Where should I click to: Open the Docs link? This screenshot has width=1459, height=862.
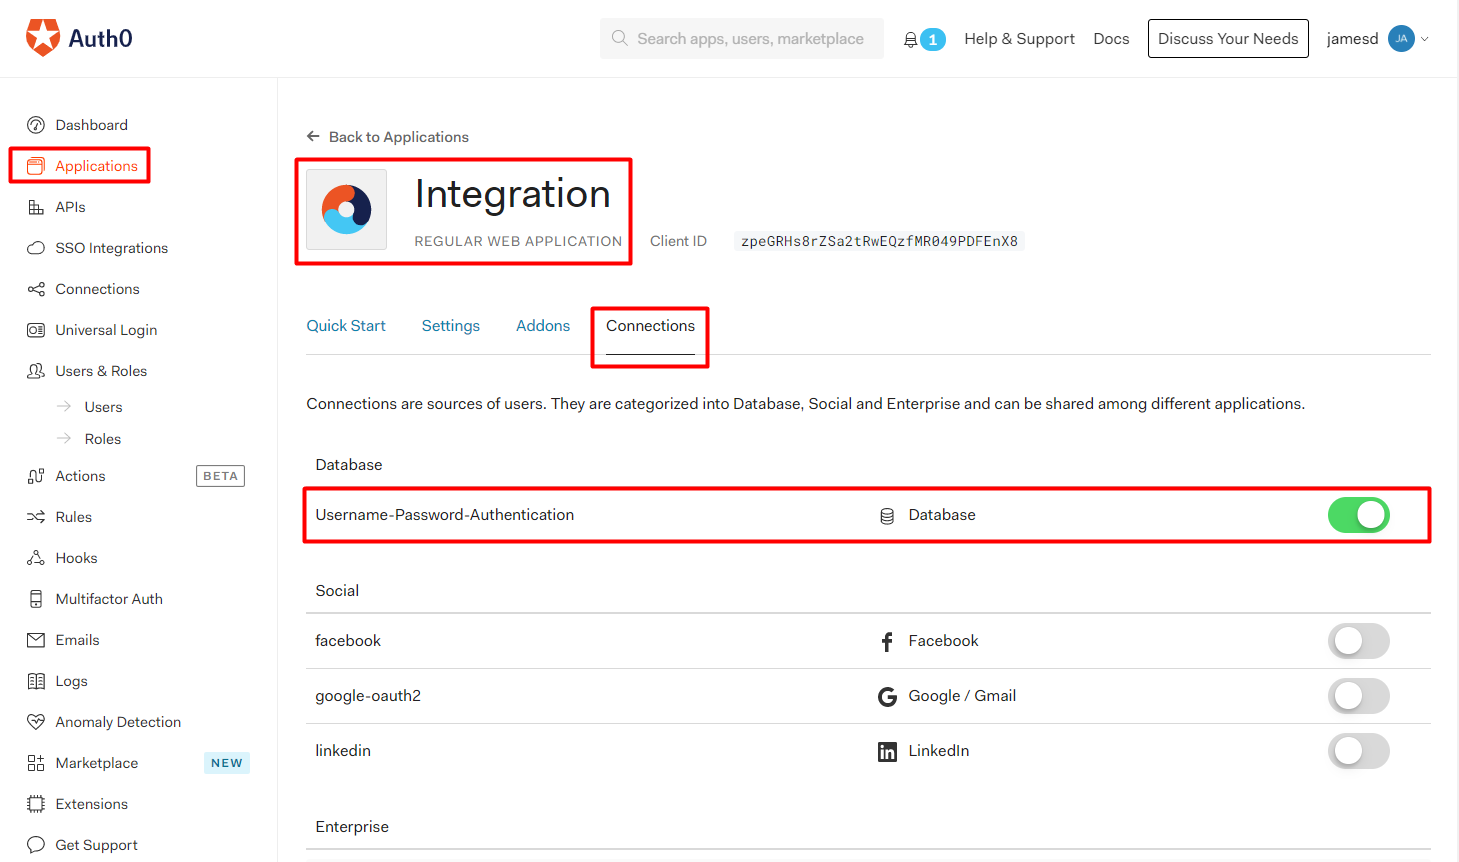point(1111,39)
